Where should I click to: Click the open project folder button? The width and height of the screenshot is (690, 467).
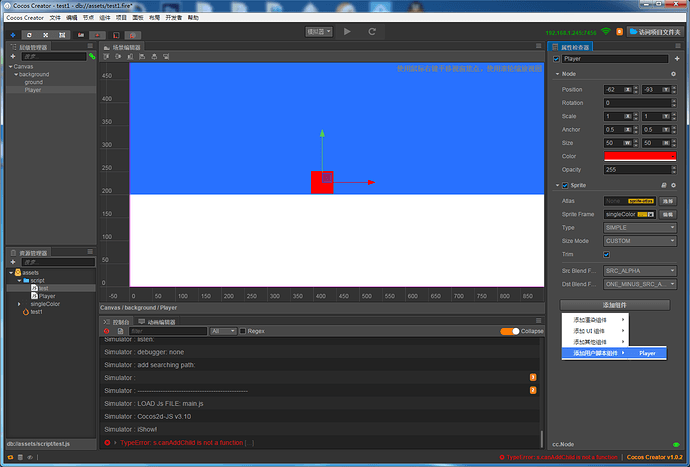[x=655, y=32]
